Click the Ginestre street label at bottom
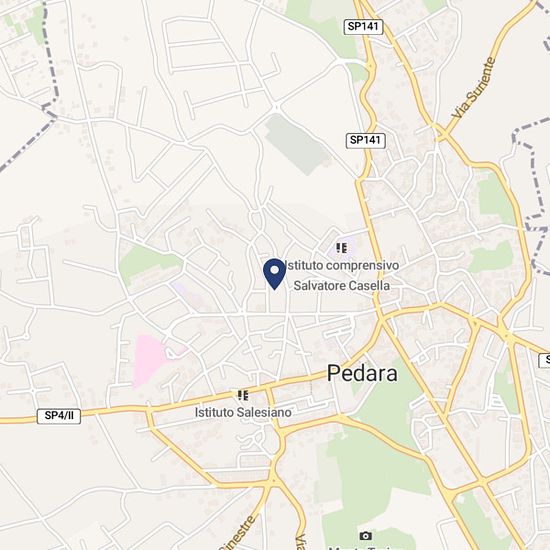Image resolution: width=550 pixels, height=550 pixels. click(x=236, y=534)
